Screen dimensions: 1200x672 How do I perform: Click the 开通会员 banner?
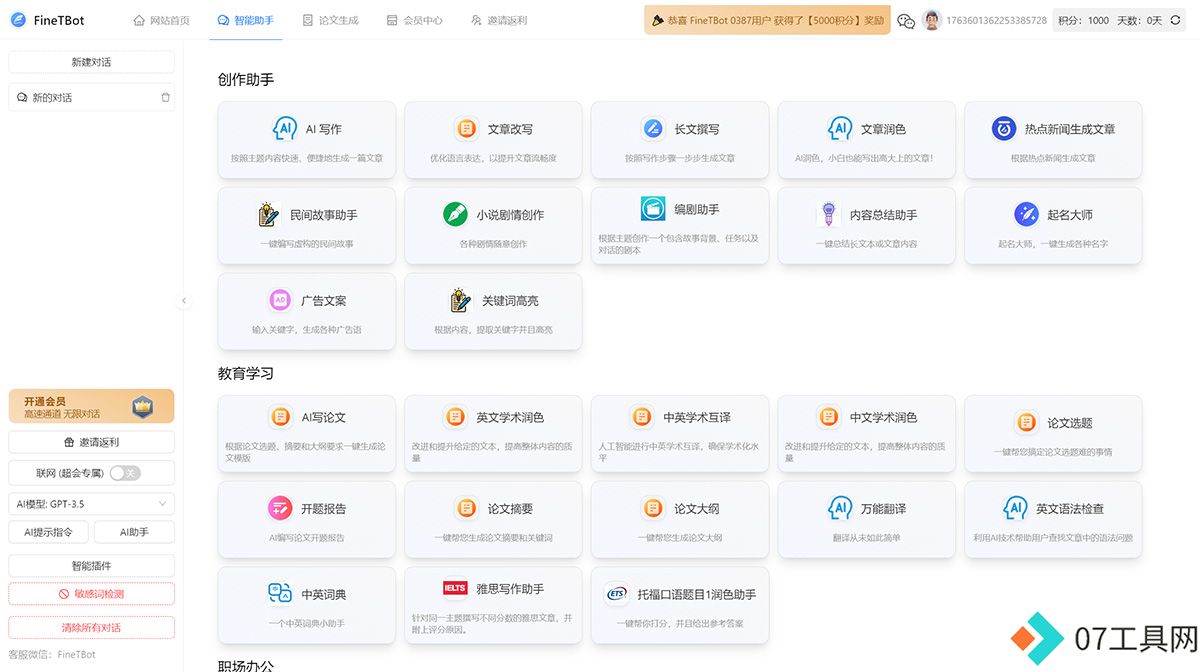pos(91,406)
